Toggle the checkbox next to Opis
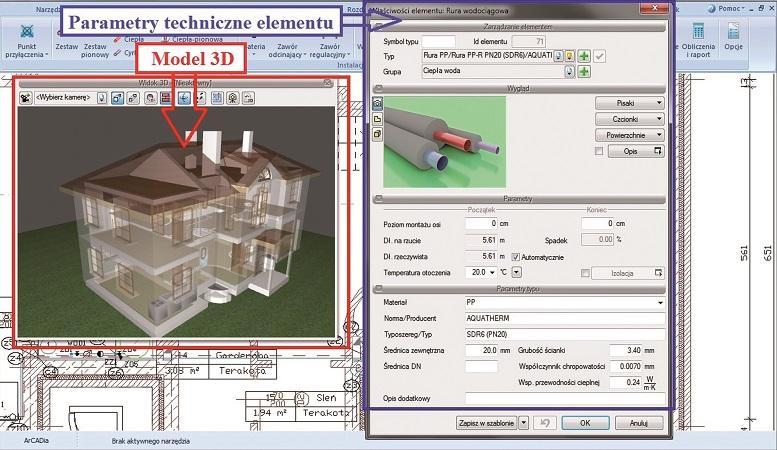This screenshot has height=450, width=777. [599, 151]
